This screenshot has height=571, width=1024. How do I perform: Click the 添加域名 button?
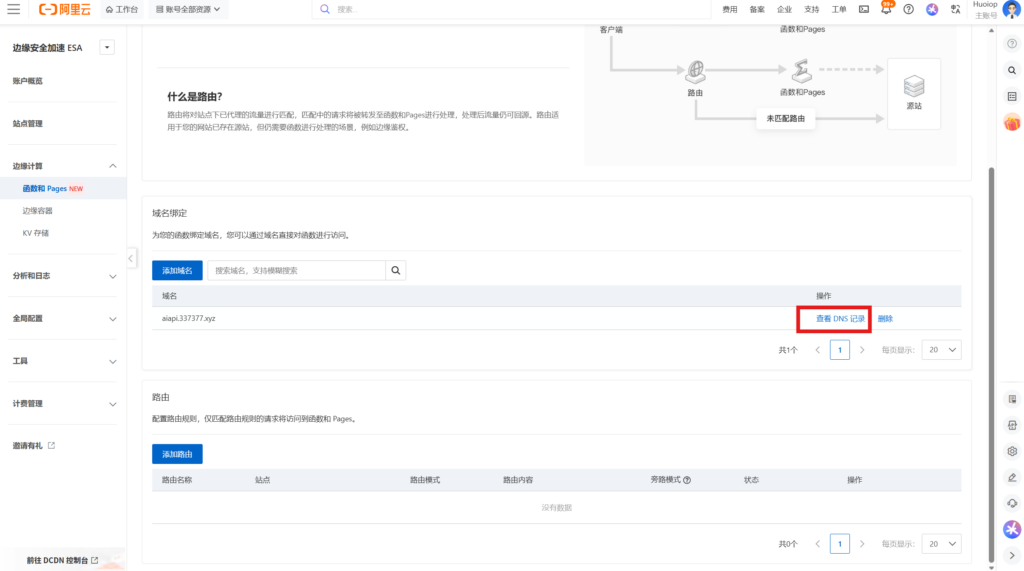177,270
